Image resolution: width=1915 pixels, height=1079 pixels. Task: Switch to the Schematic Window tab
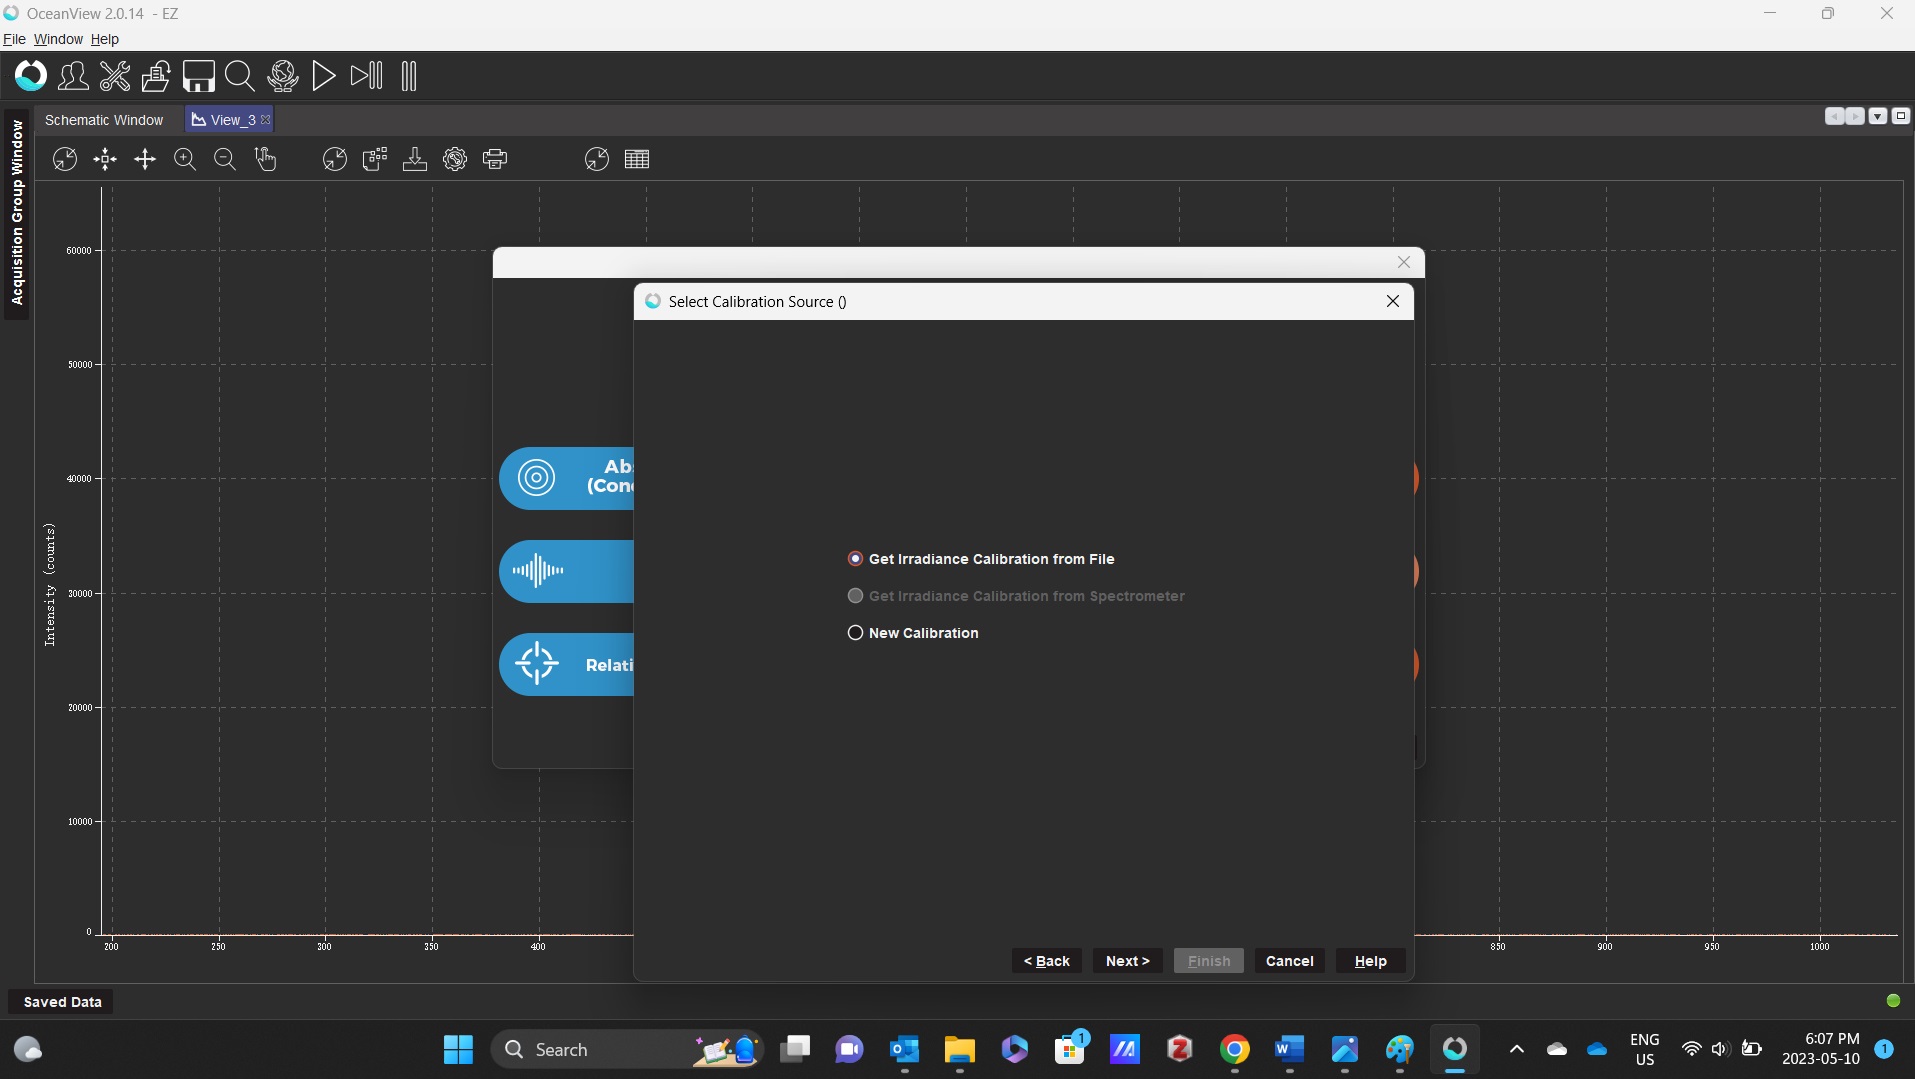point(104,120)
